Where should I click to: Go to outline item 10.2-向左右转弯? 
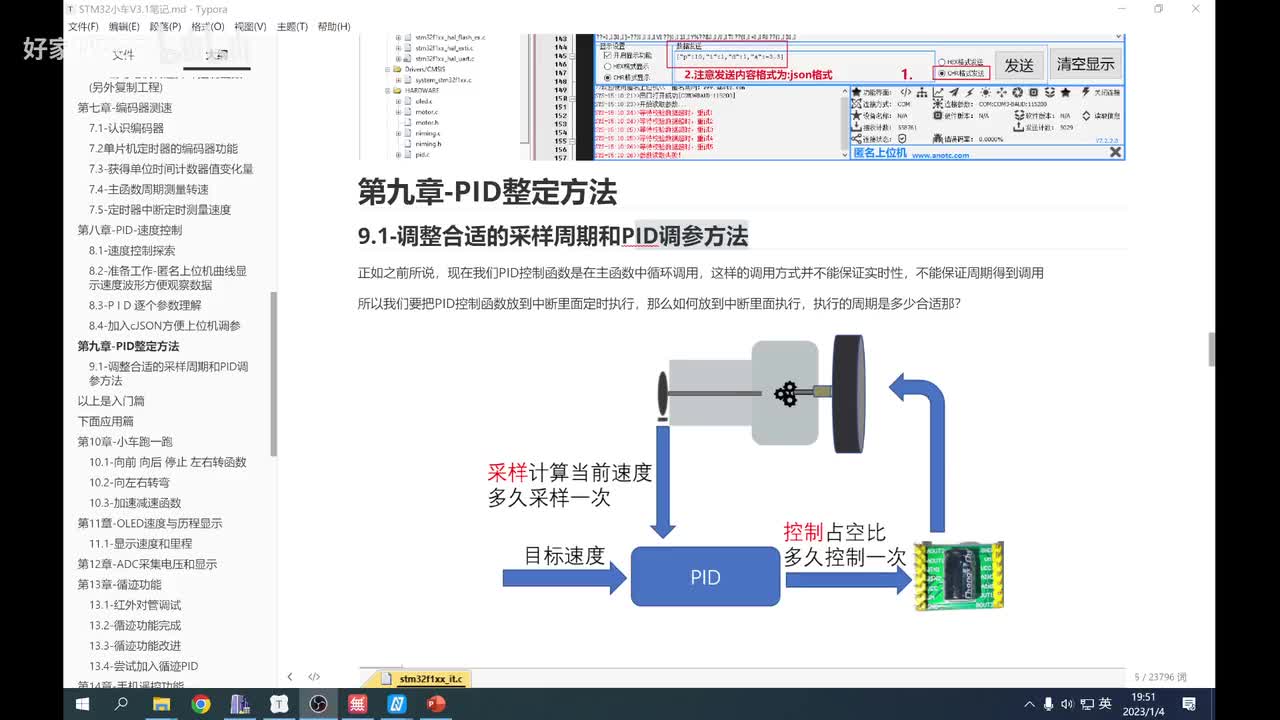129,482
